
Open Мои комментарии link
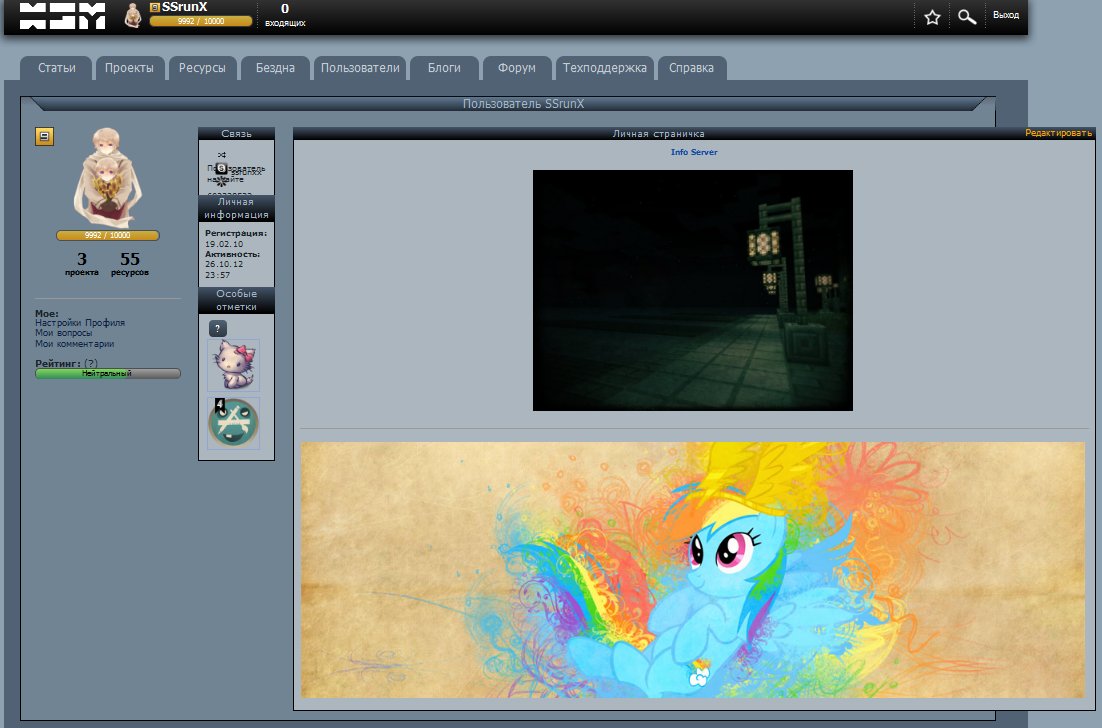74,344
